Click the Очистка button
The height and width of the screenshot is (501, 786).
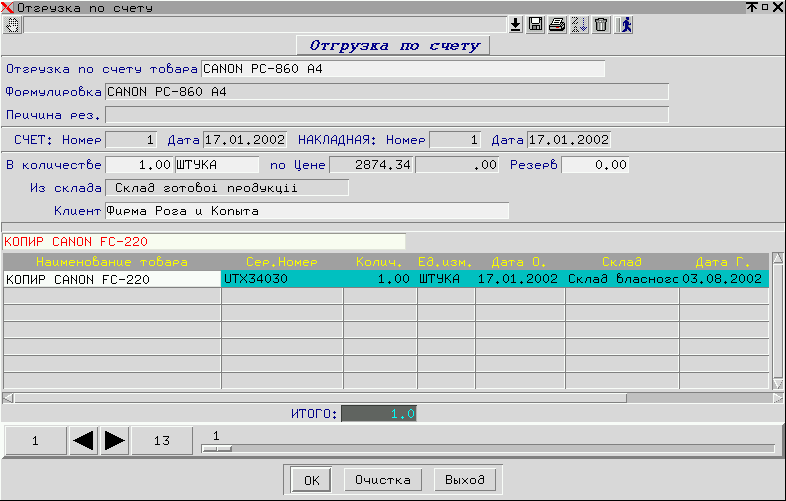(x=383, y=480)
